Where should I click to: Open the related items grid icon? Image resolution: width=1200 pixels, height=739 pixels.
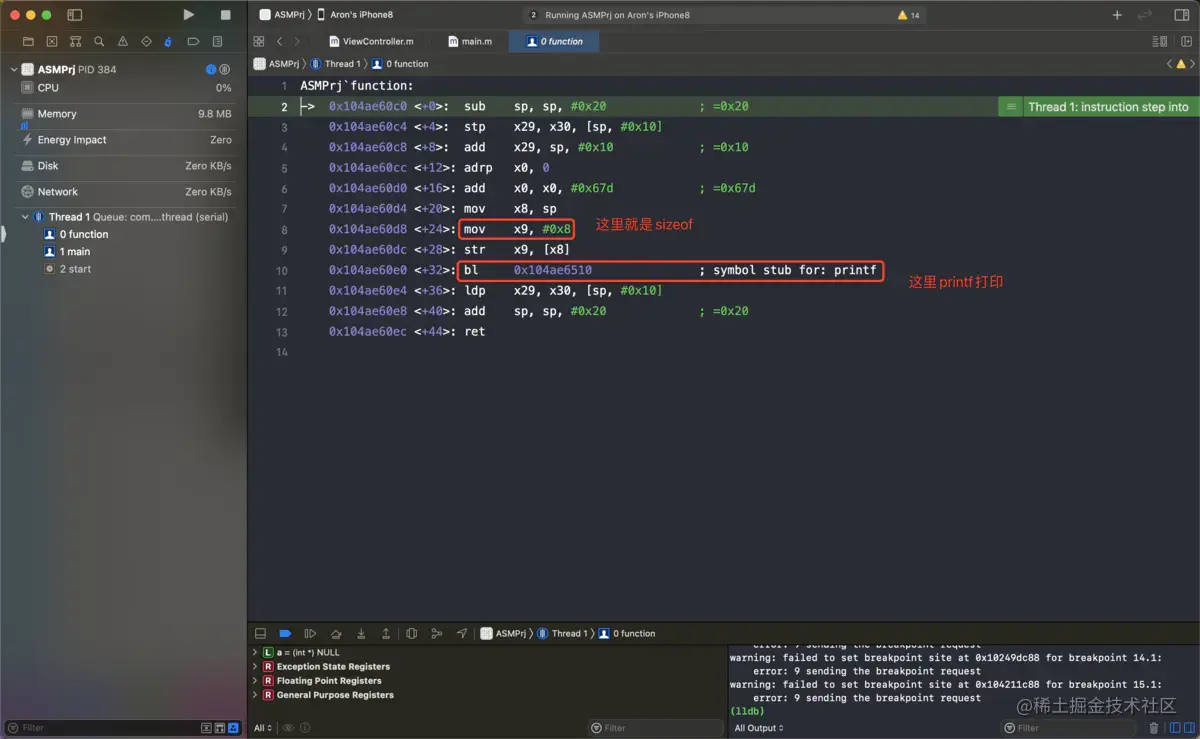259,42
